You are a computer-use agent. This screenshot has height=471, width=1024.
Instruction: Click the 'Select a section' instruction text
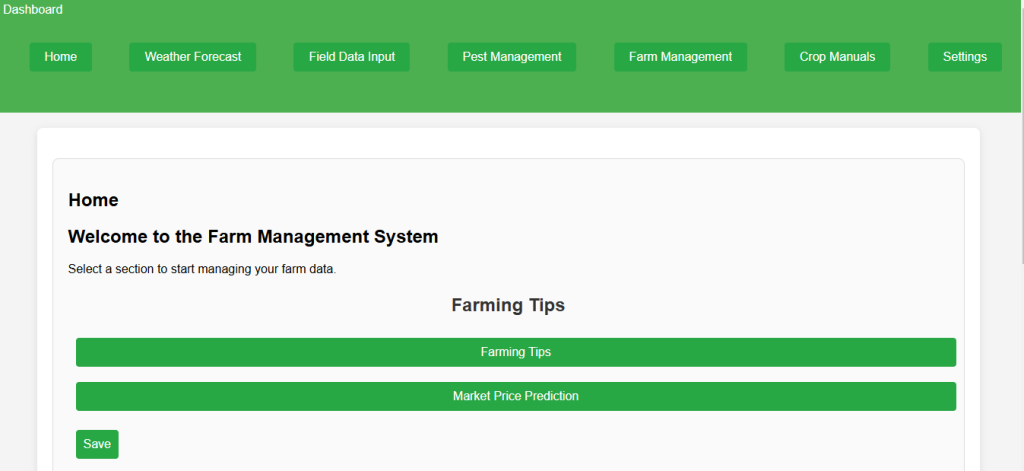pyautogui.click(x=201, y=269)
